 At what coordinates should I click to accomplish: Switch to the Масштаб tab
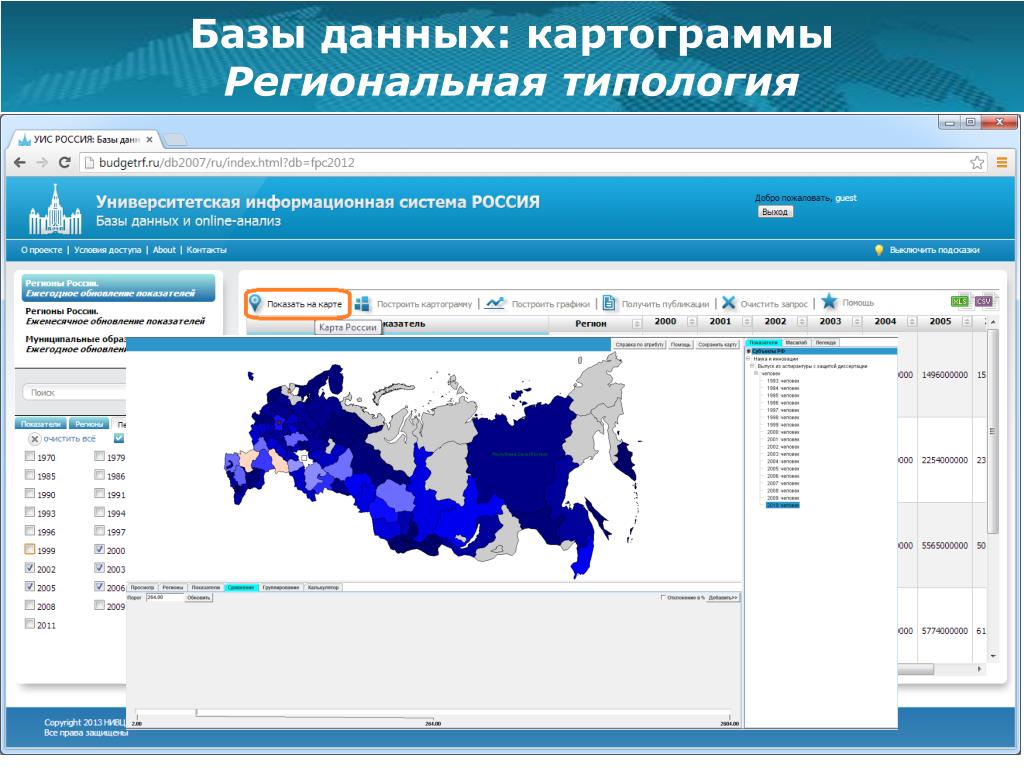click(796, 342)
